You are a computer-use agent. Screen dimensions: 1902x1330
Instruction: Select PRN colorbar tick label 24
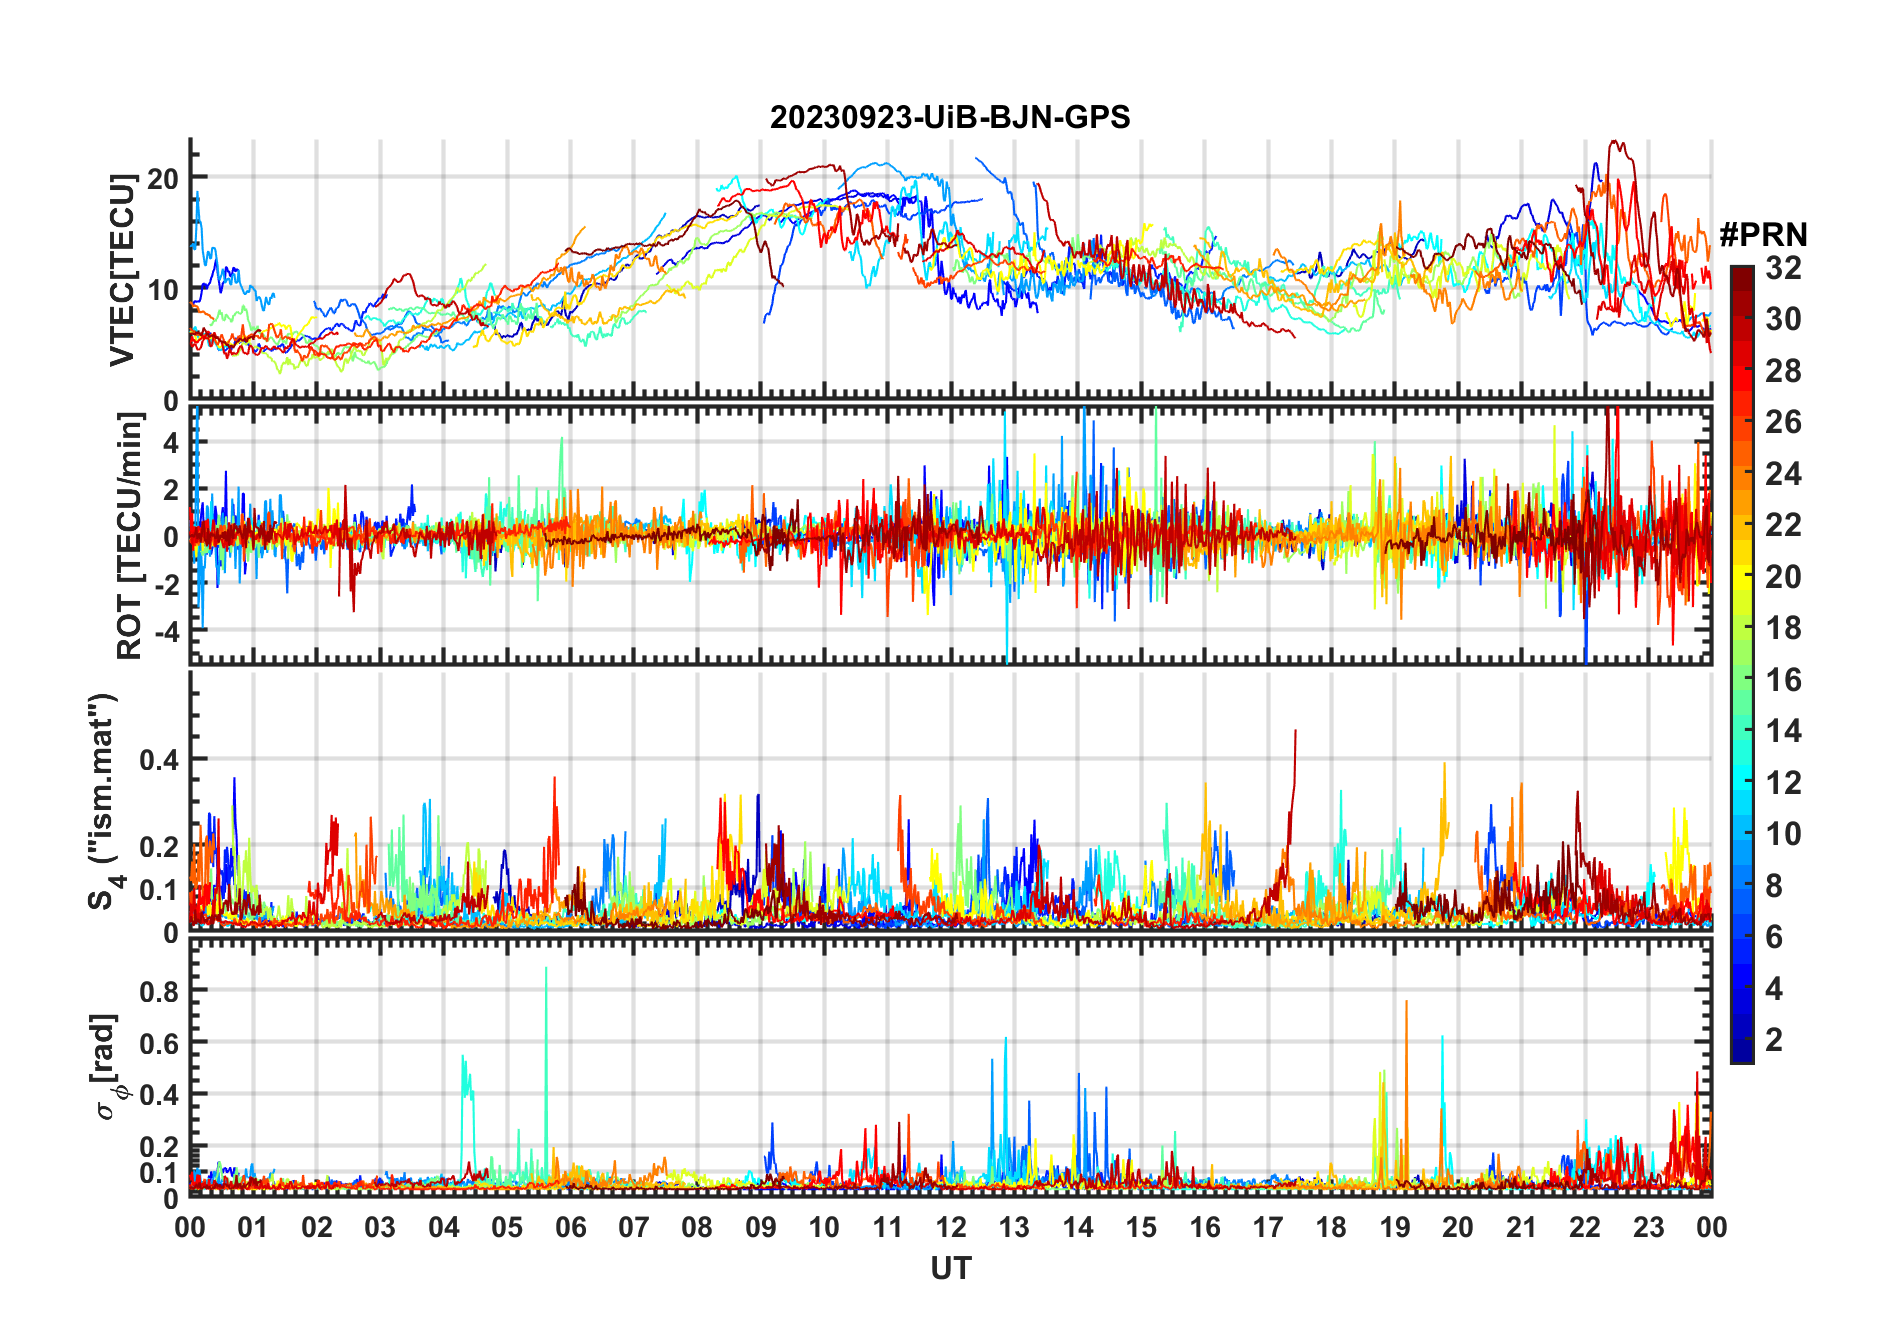[x=1783, y=474]
